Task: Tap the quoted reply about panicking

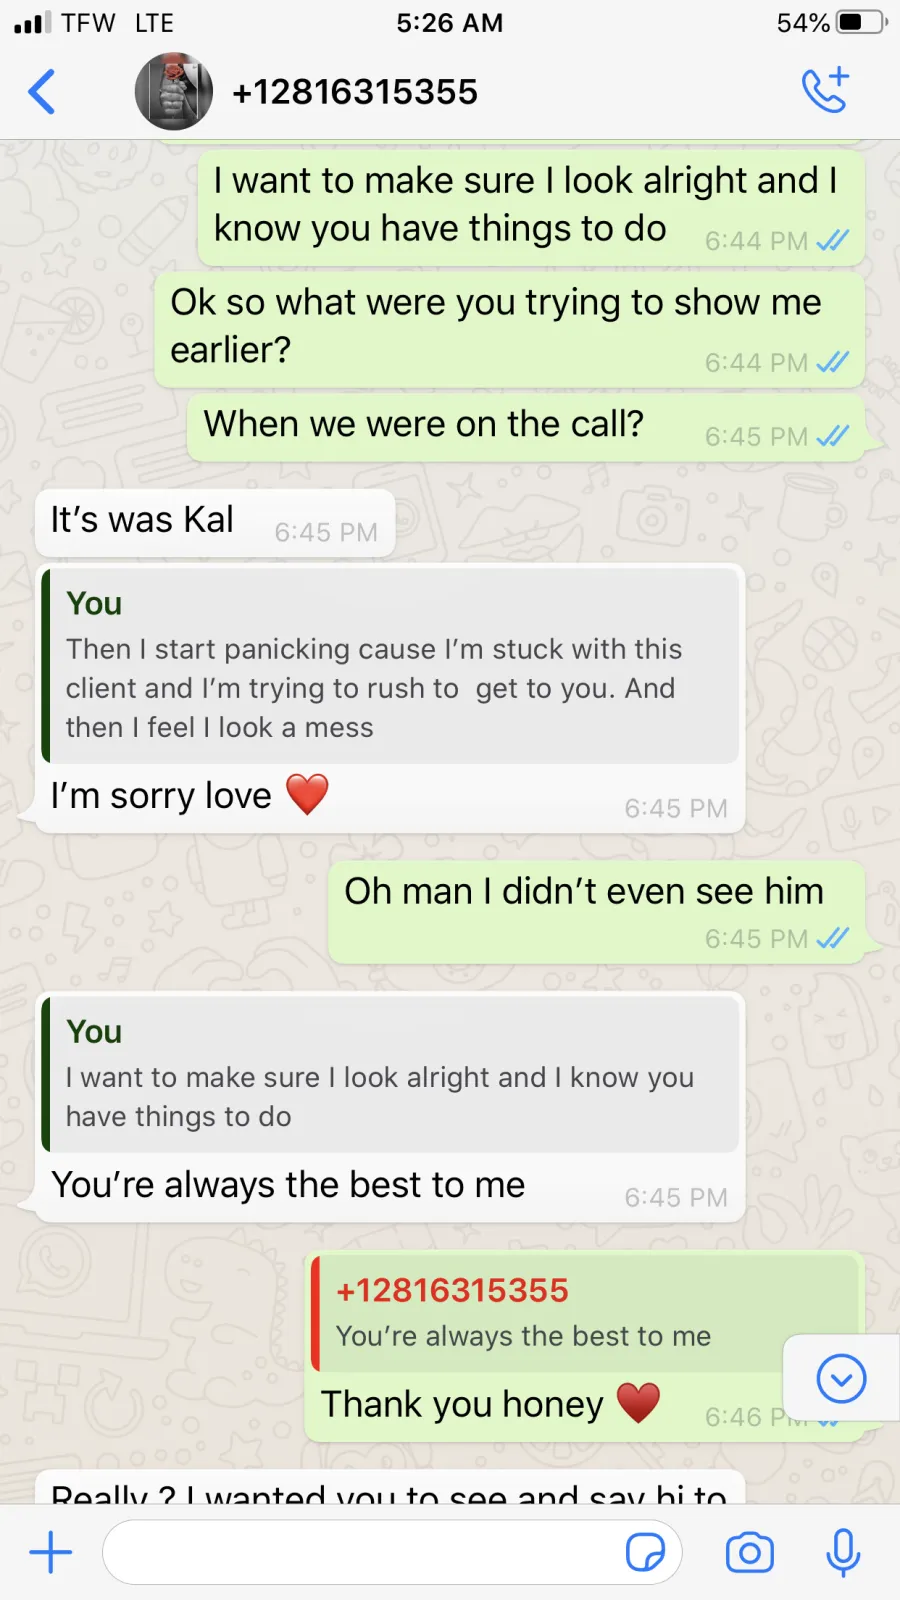Action: coord(391,665)
